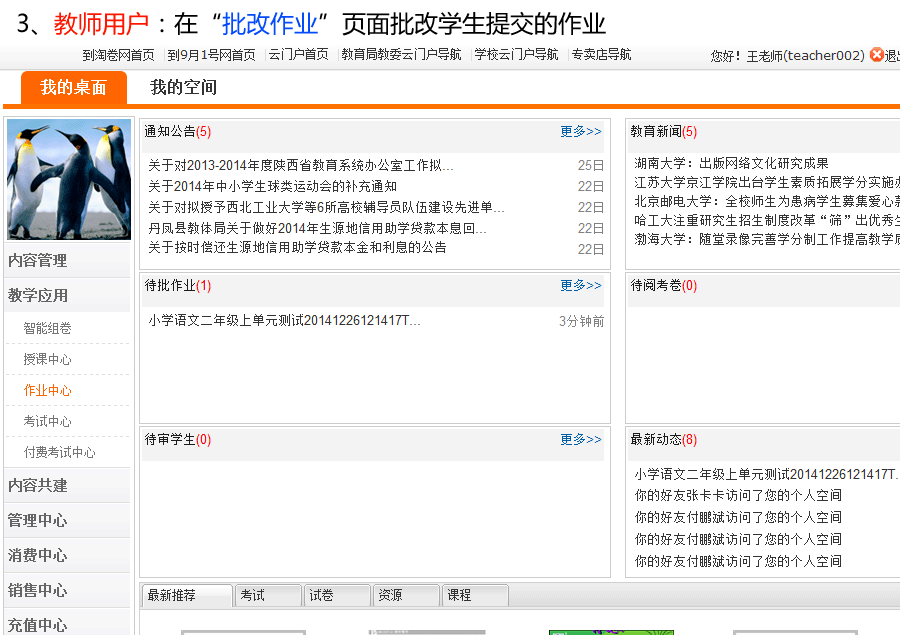Switch to 我的空间 tab
The image size is (900, 635).
pyautogui.click(x=183, y=88)
